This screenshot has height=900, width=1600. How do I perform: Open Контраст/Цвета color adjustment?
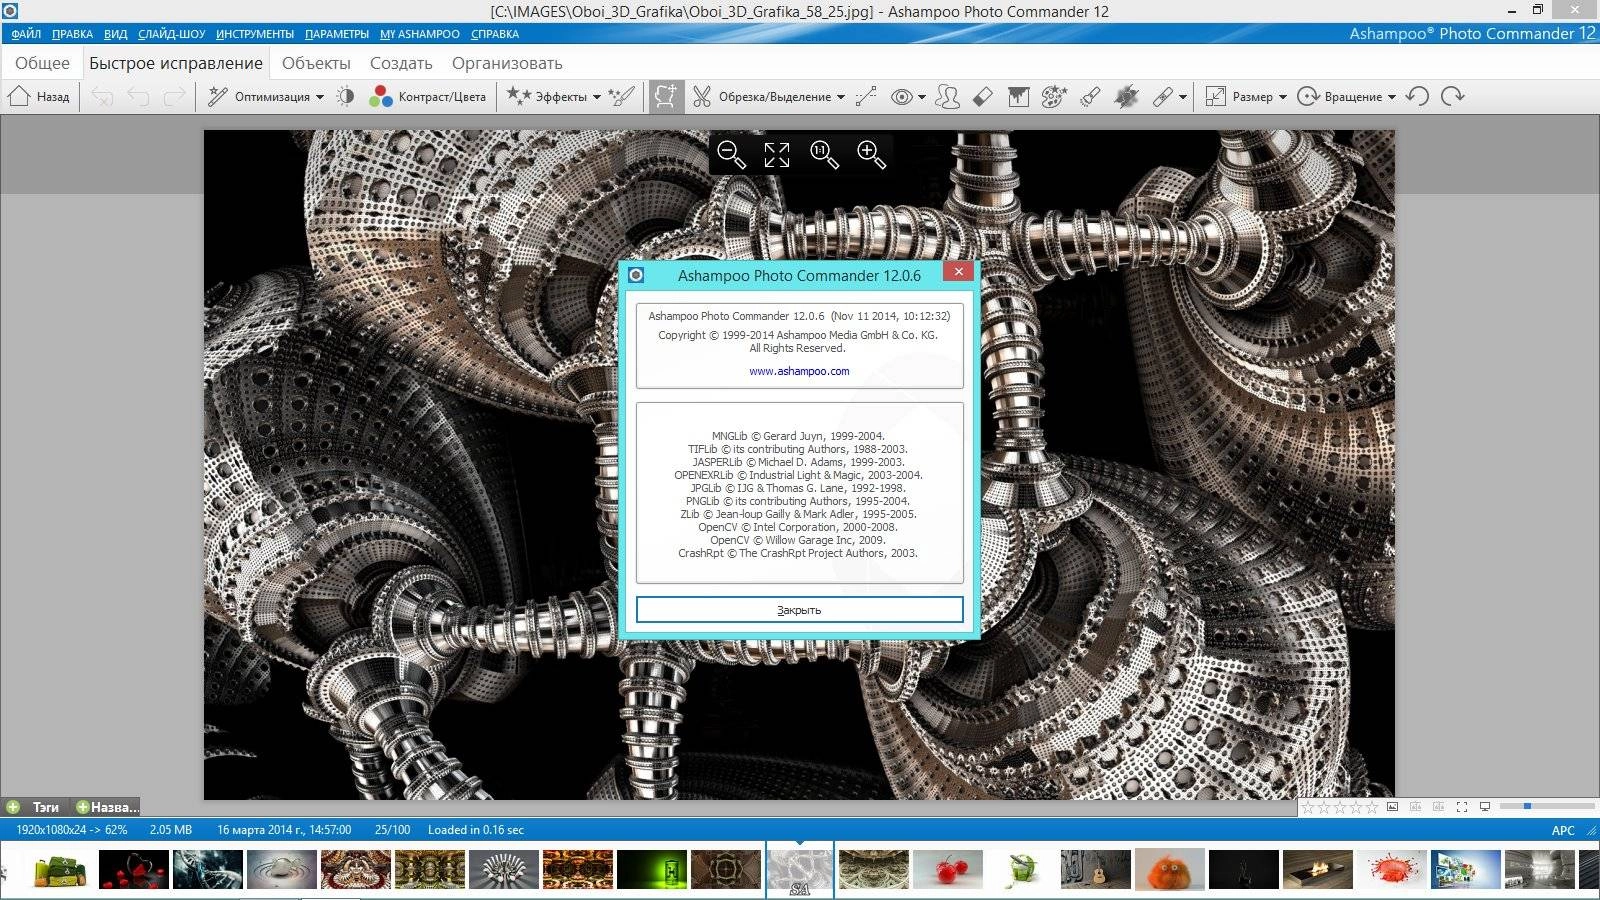click(x=427, y=97)
